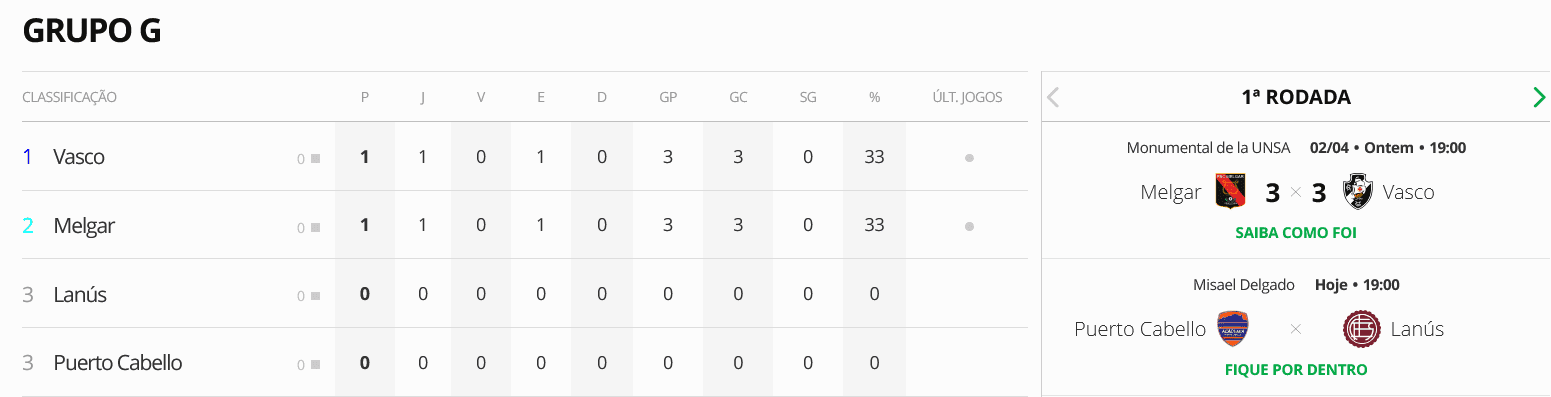
Task: Click Vasco's position change indicator square
Action: click(x=315, y=158)
